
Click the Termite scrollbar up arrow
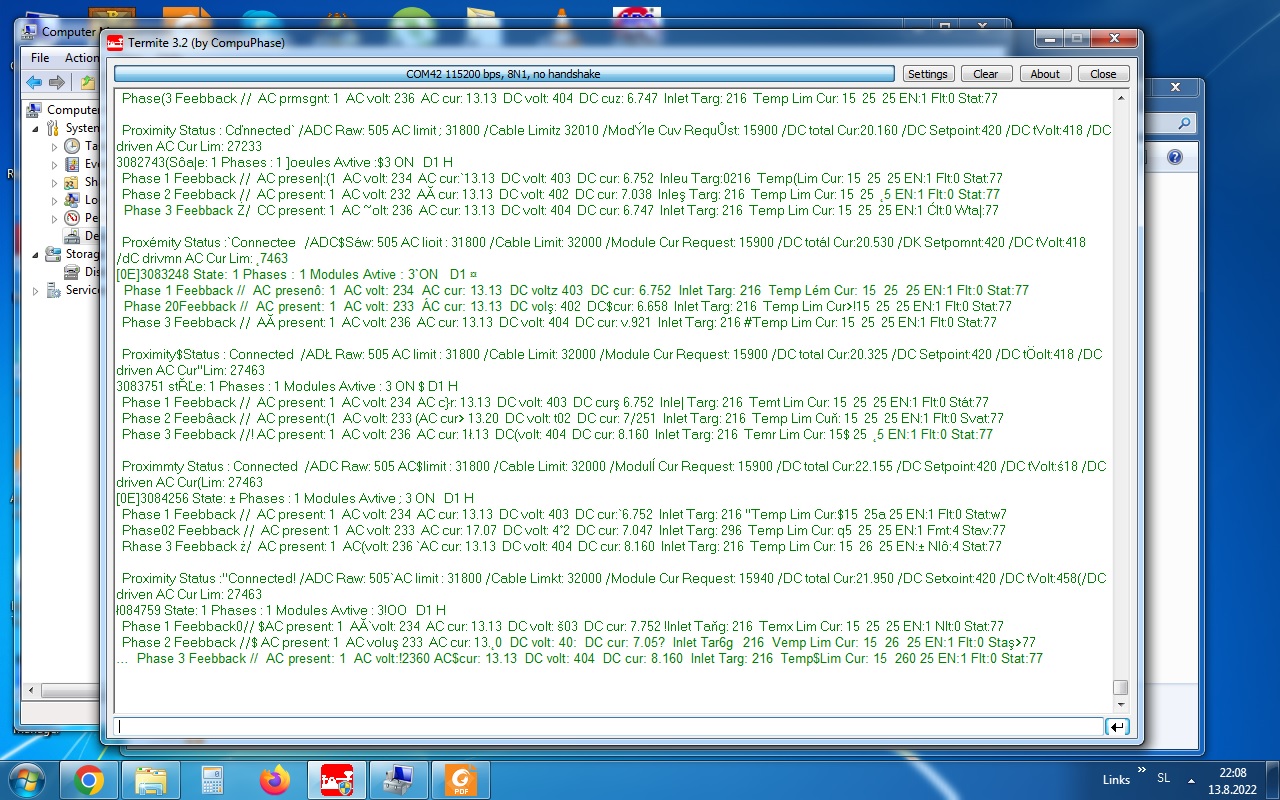coord(1121,98)
